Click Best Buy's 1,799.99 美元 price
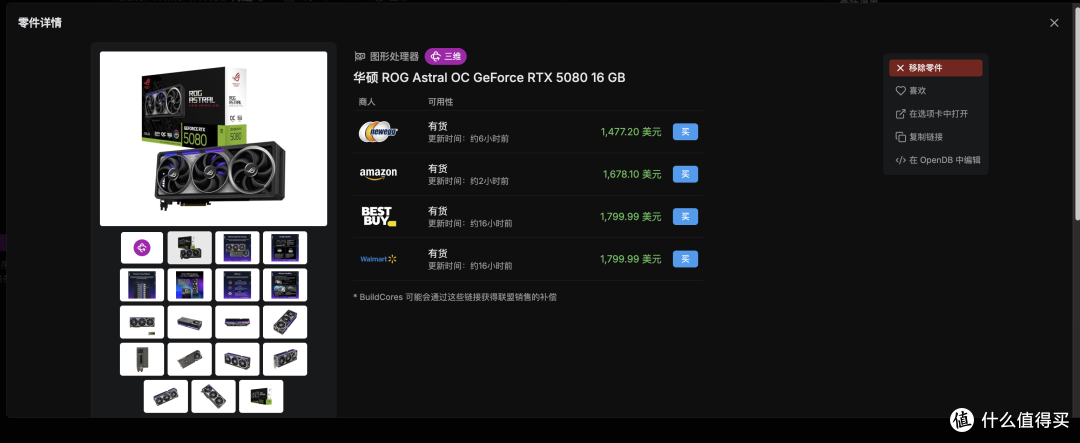The image size is (1080, 443). (631, 216)
